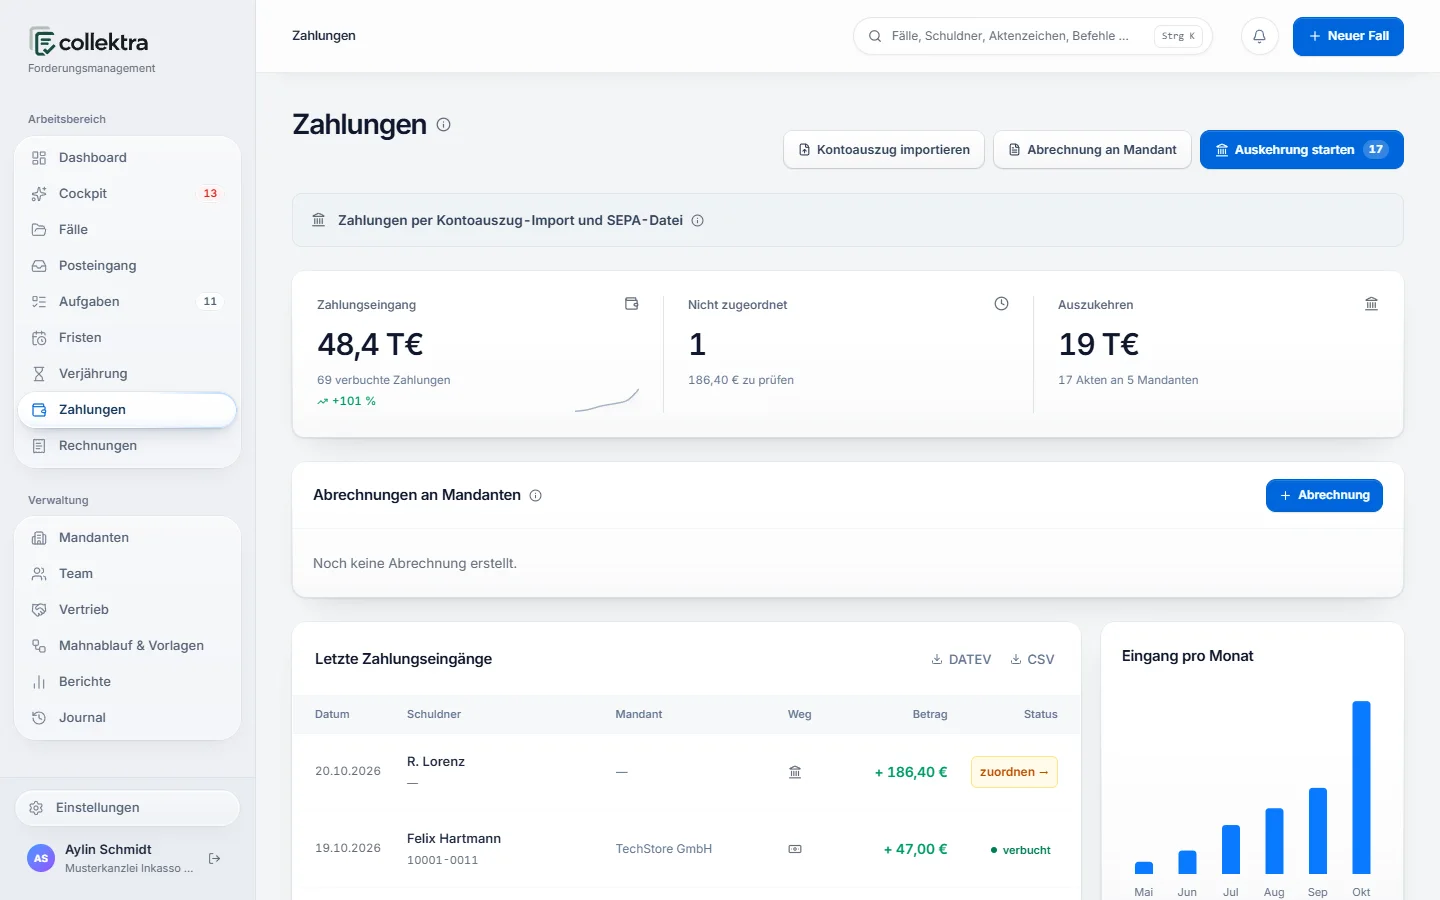The image size is (1440, 900).
Task: Click zuordnen for the R. Lorenz payment
Action: (1014, 772)
